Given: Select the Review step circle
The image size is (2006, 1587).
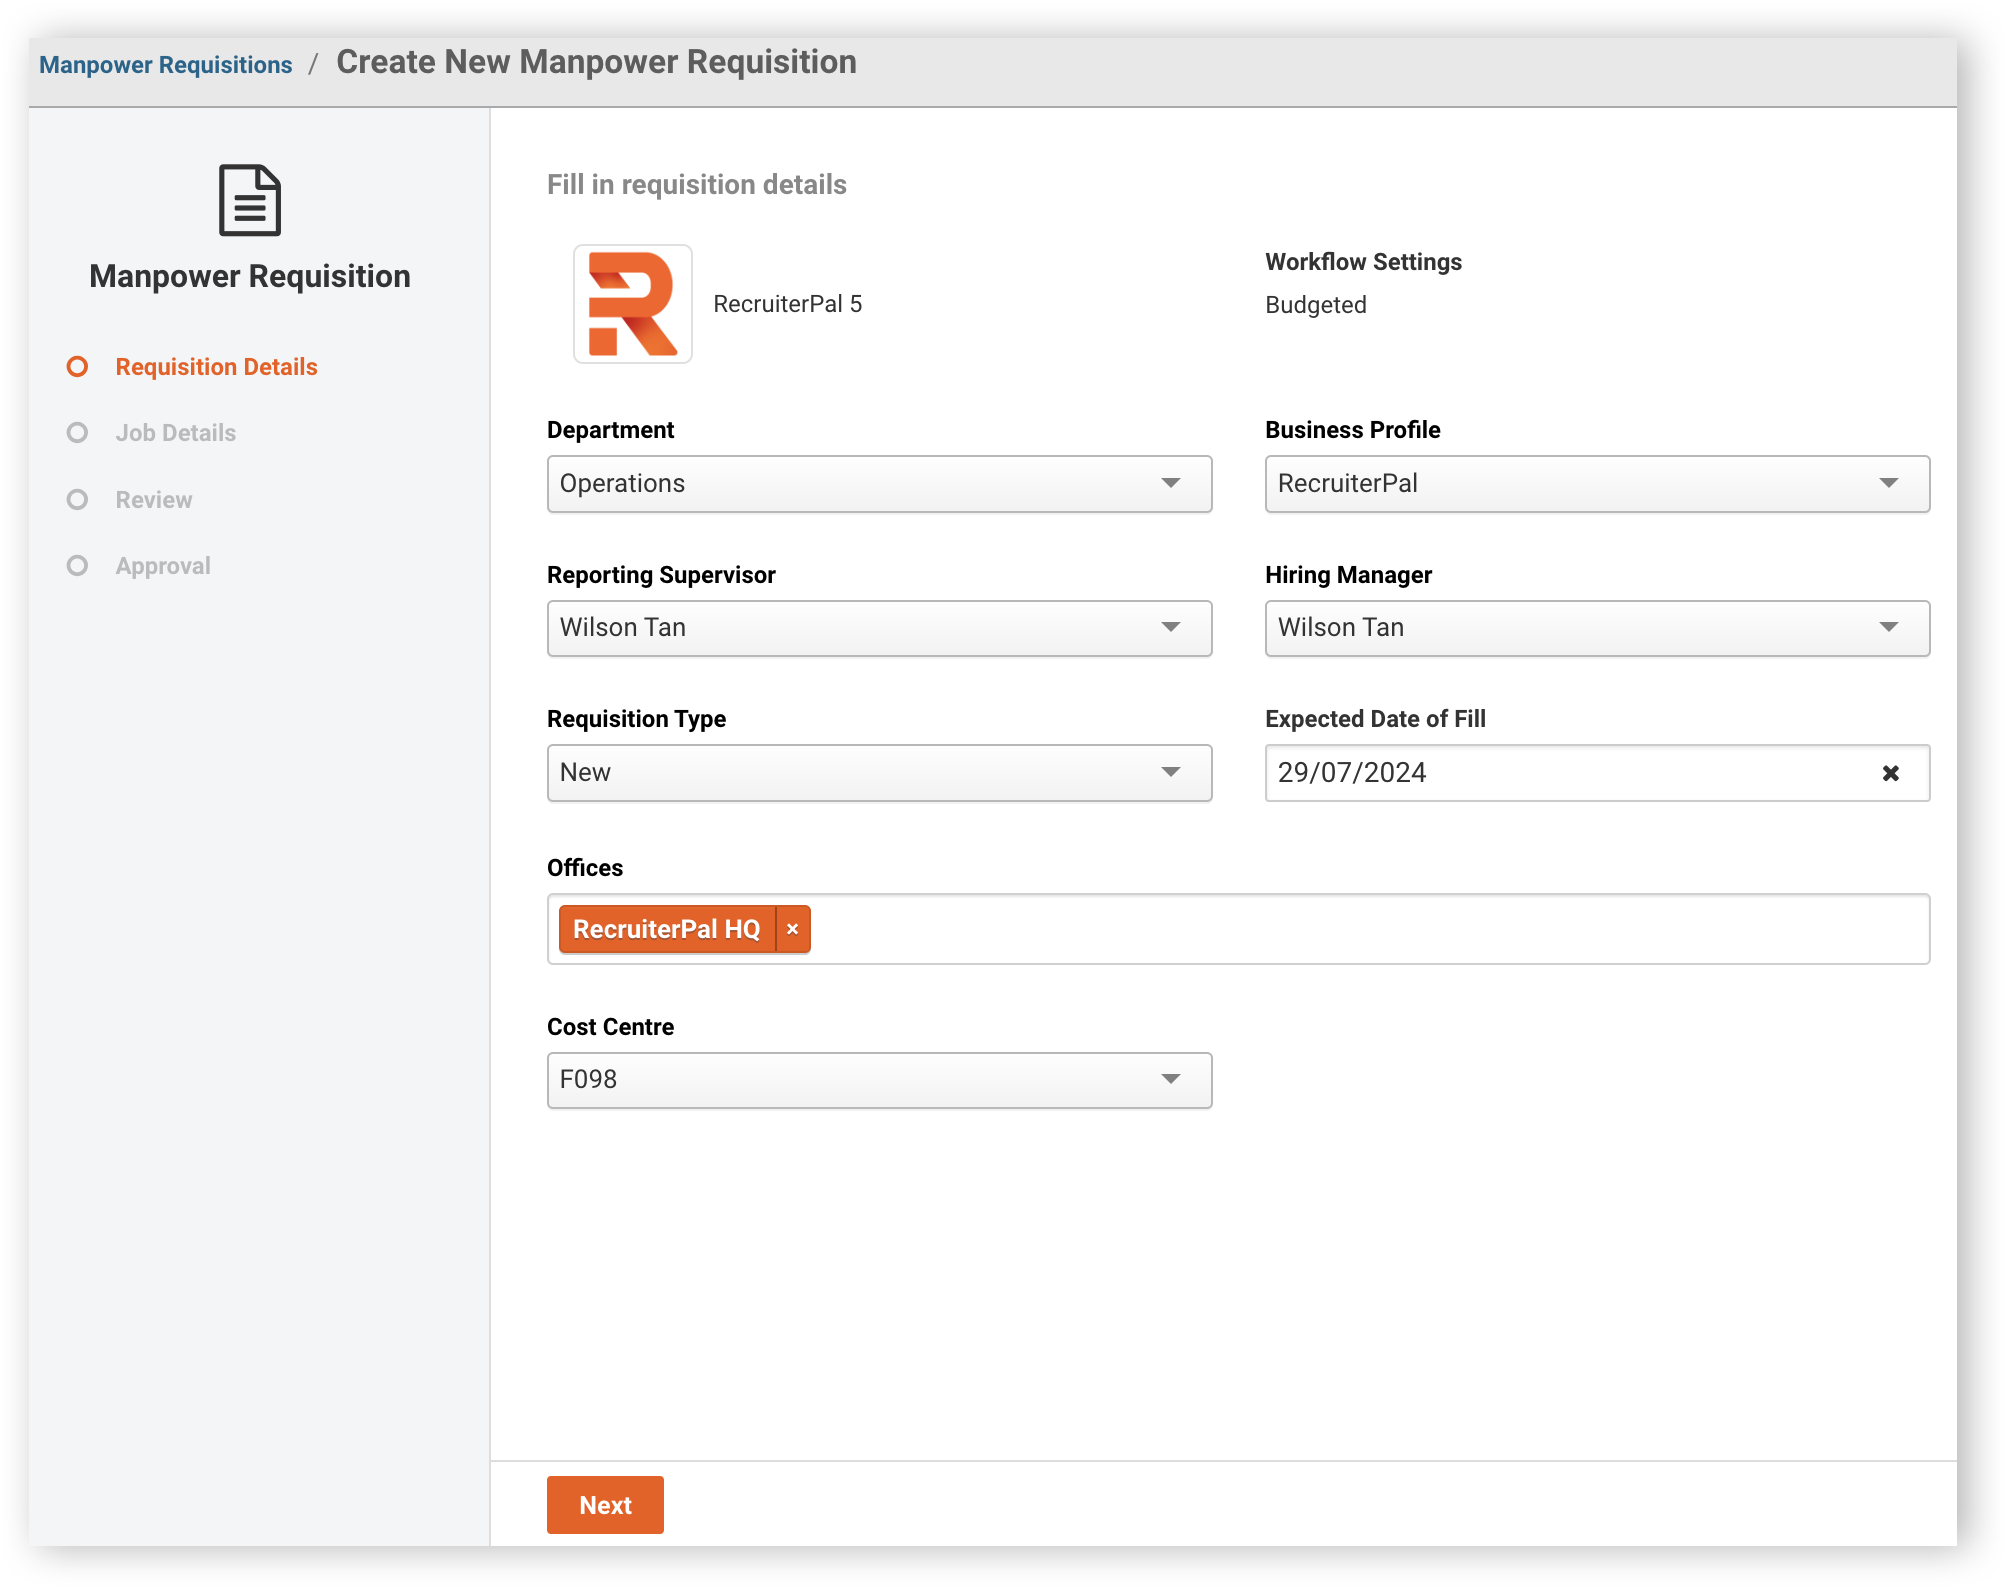Looking at the screenshot, I should 77,500.
